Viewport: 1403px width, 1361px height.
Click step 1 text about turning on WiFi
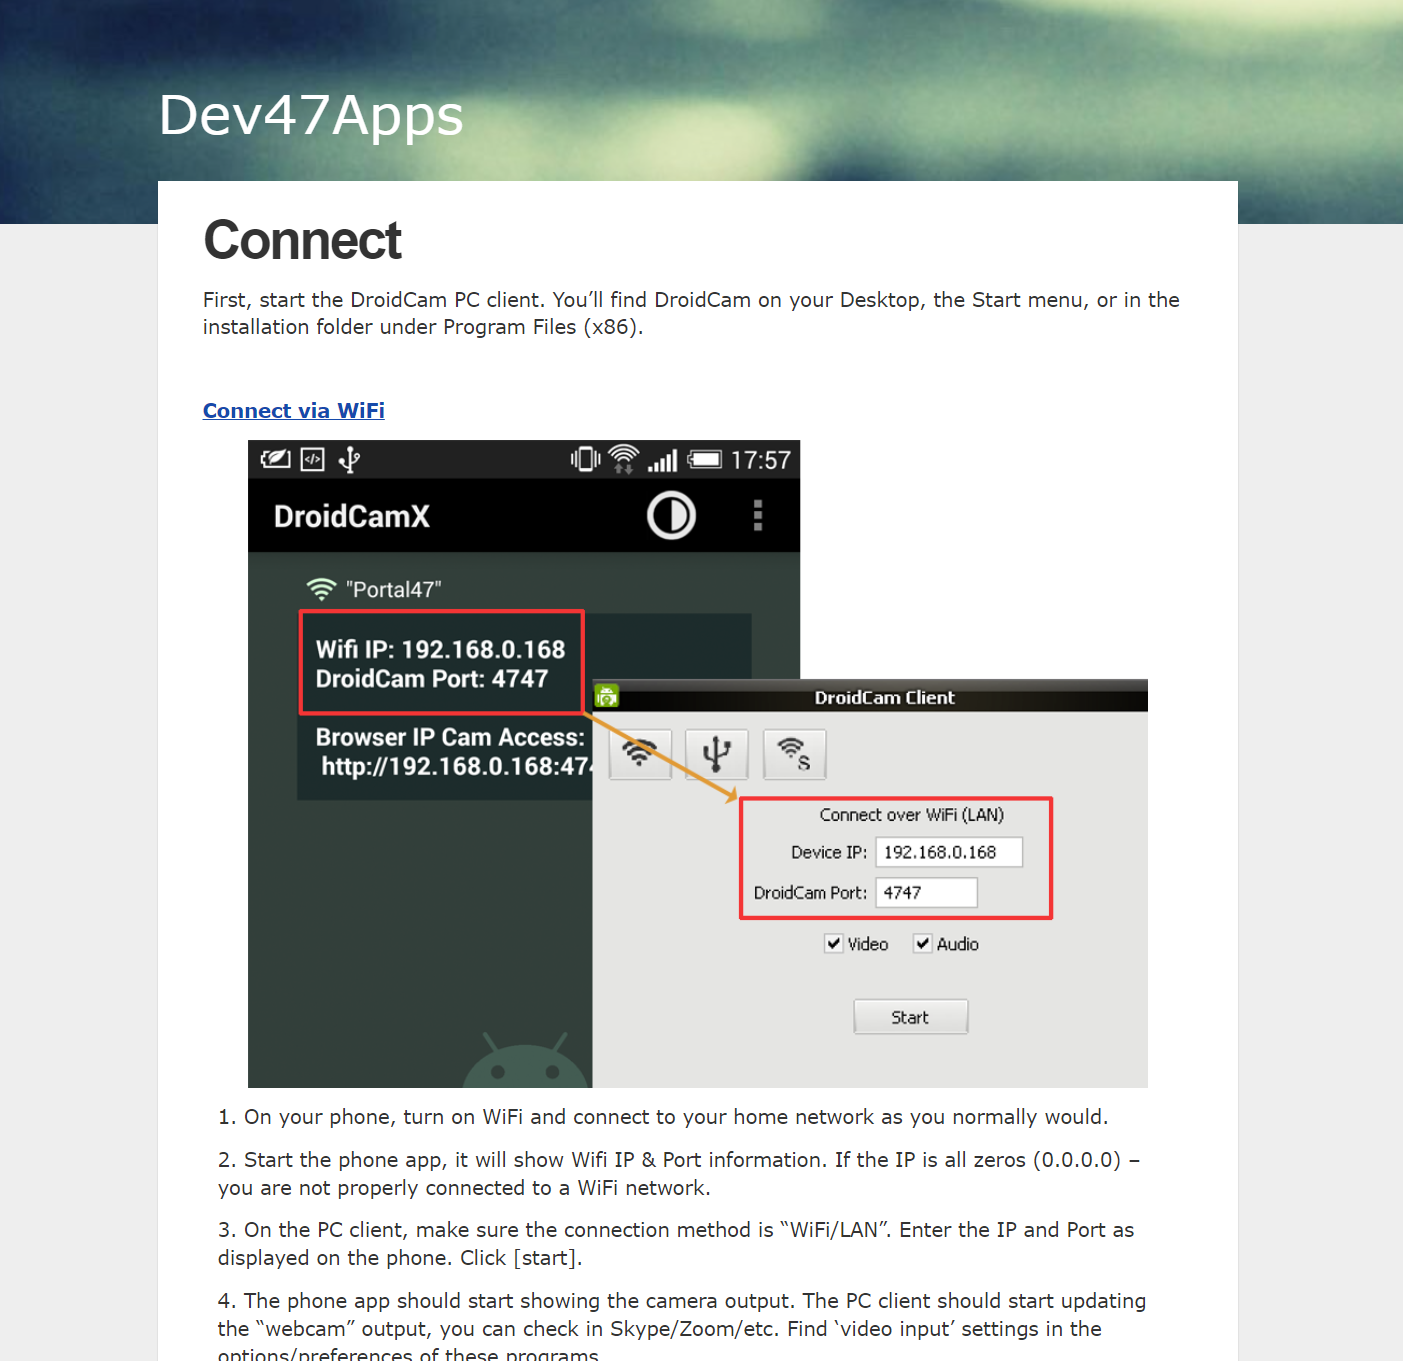[663, 1117]
